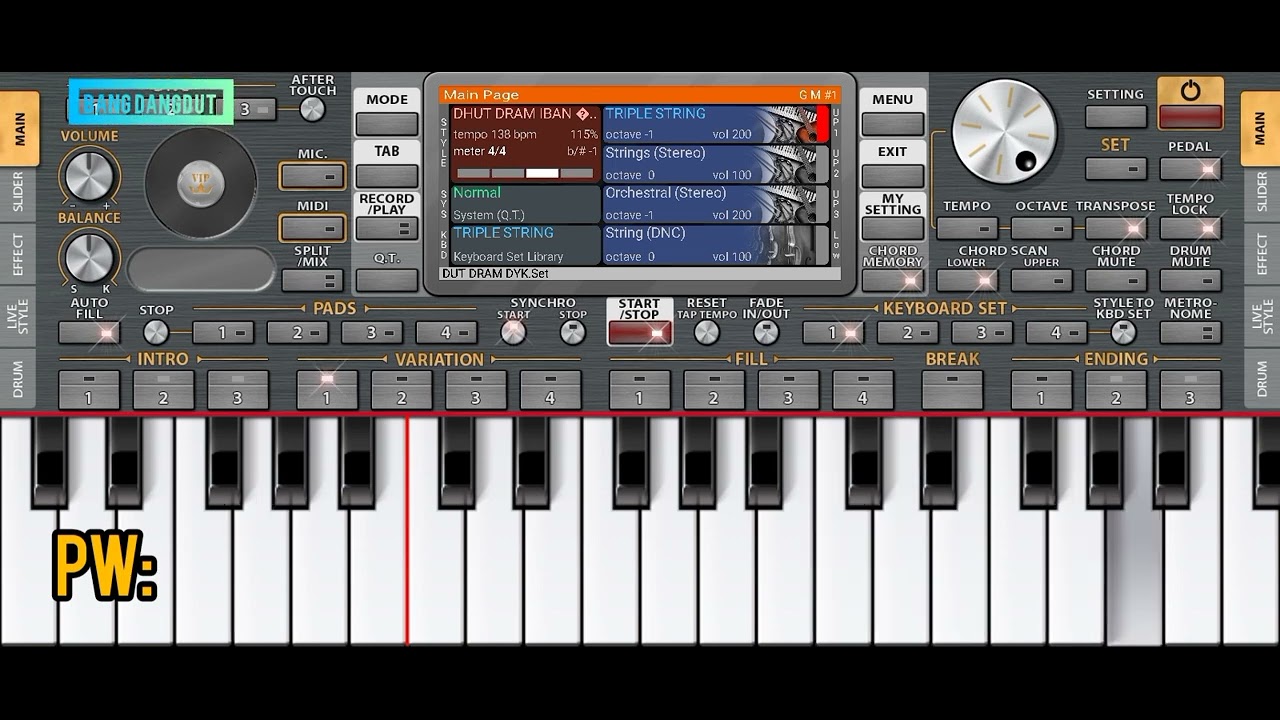Open My Setting
1280x720 pixels.
coord(893,228)
